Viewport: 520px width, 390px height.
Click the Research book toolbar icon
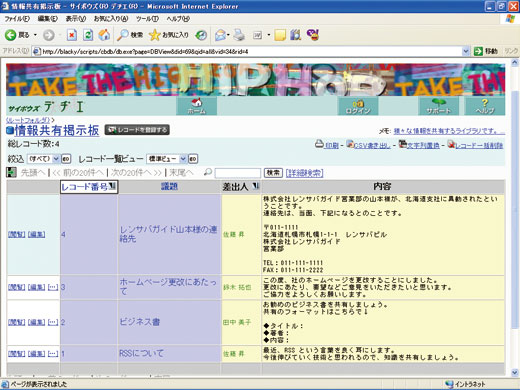(x=295, y=35)
